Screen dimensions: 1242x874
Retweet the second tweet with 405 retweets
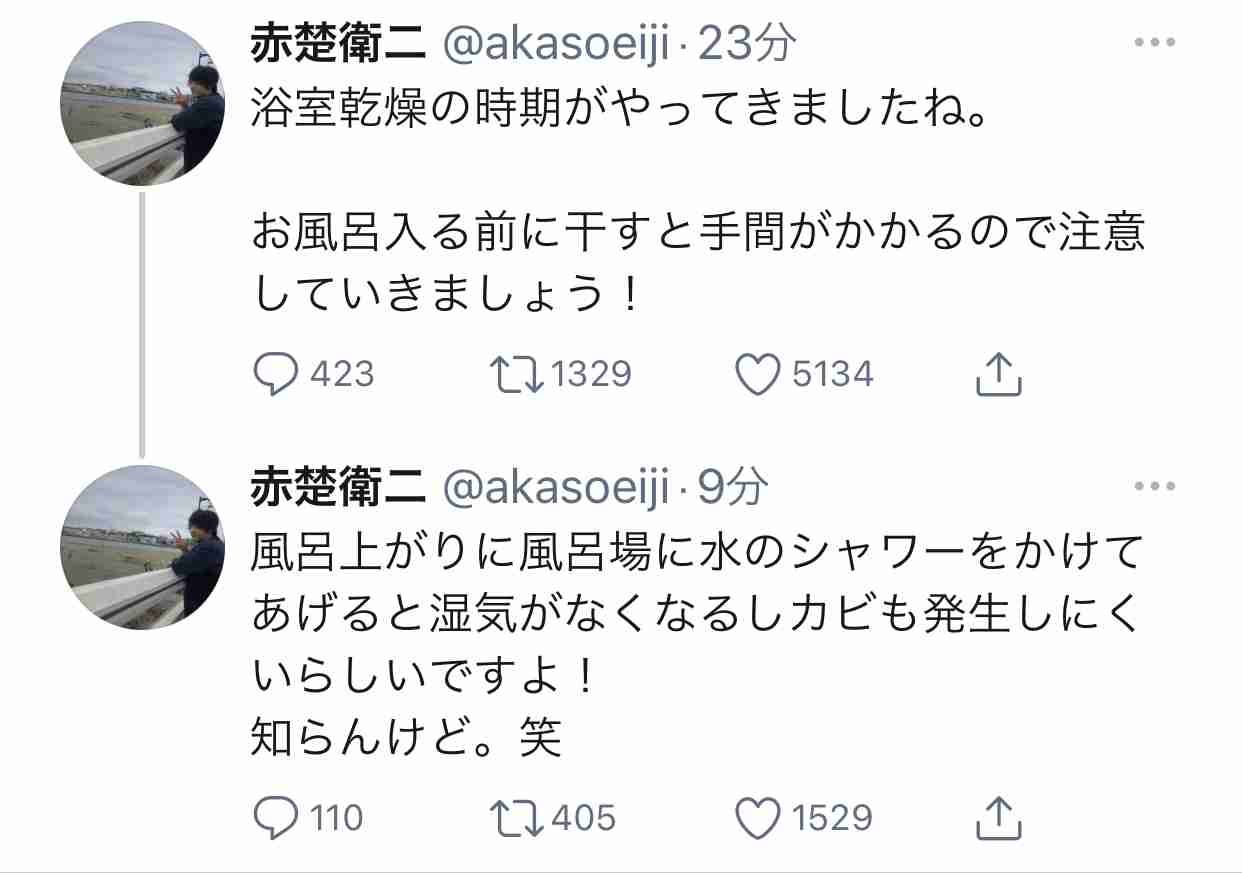(x=517, y=819)
